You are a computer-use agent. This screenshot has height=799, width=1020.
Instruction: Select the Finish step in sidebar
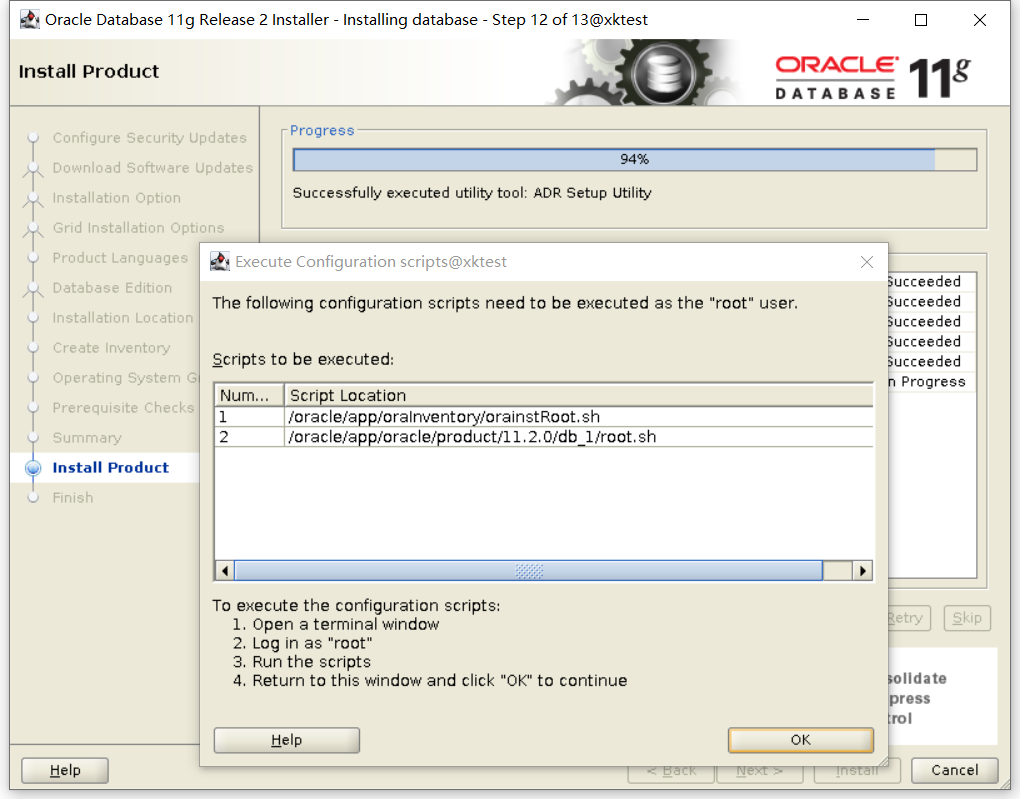pyautogui.click(x=73, y=498)
